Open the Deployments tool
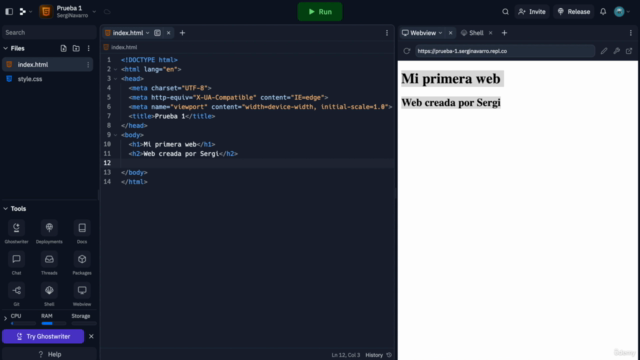This screenshot has width=640, height=360. [x=49, y=231]
